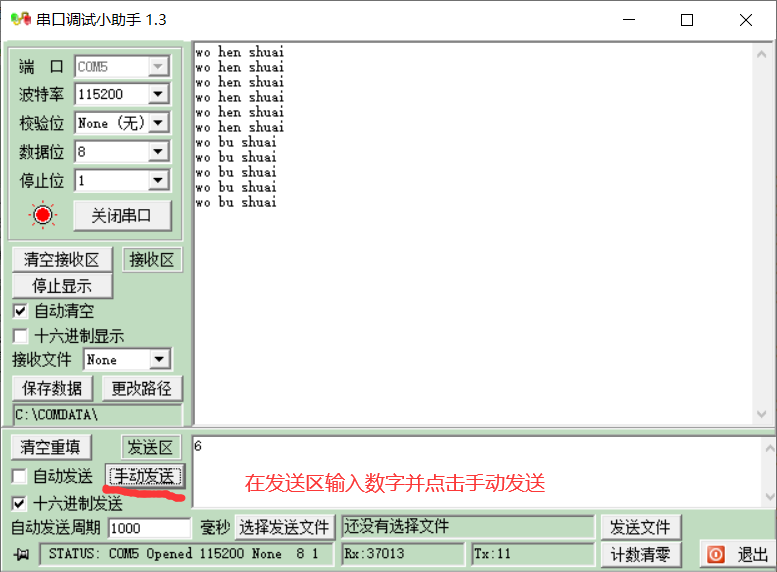The image size is (777, 572).
Task: Click the 自动发送周期 1000 input field
Action: tap(149, 528)
